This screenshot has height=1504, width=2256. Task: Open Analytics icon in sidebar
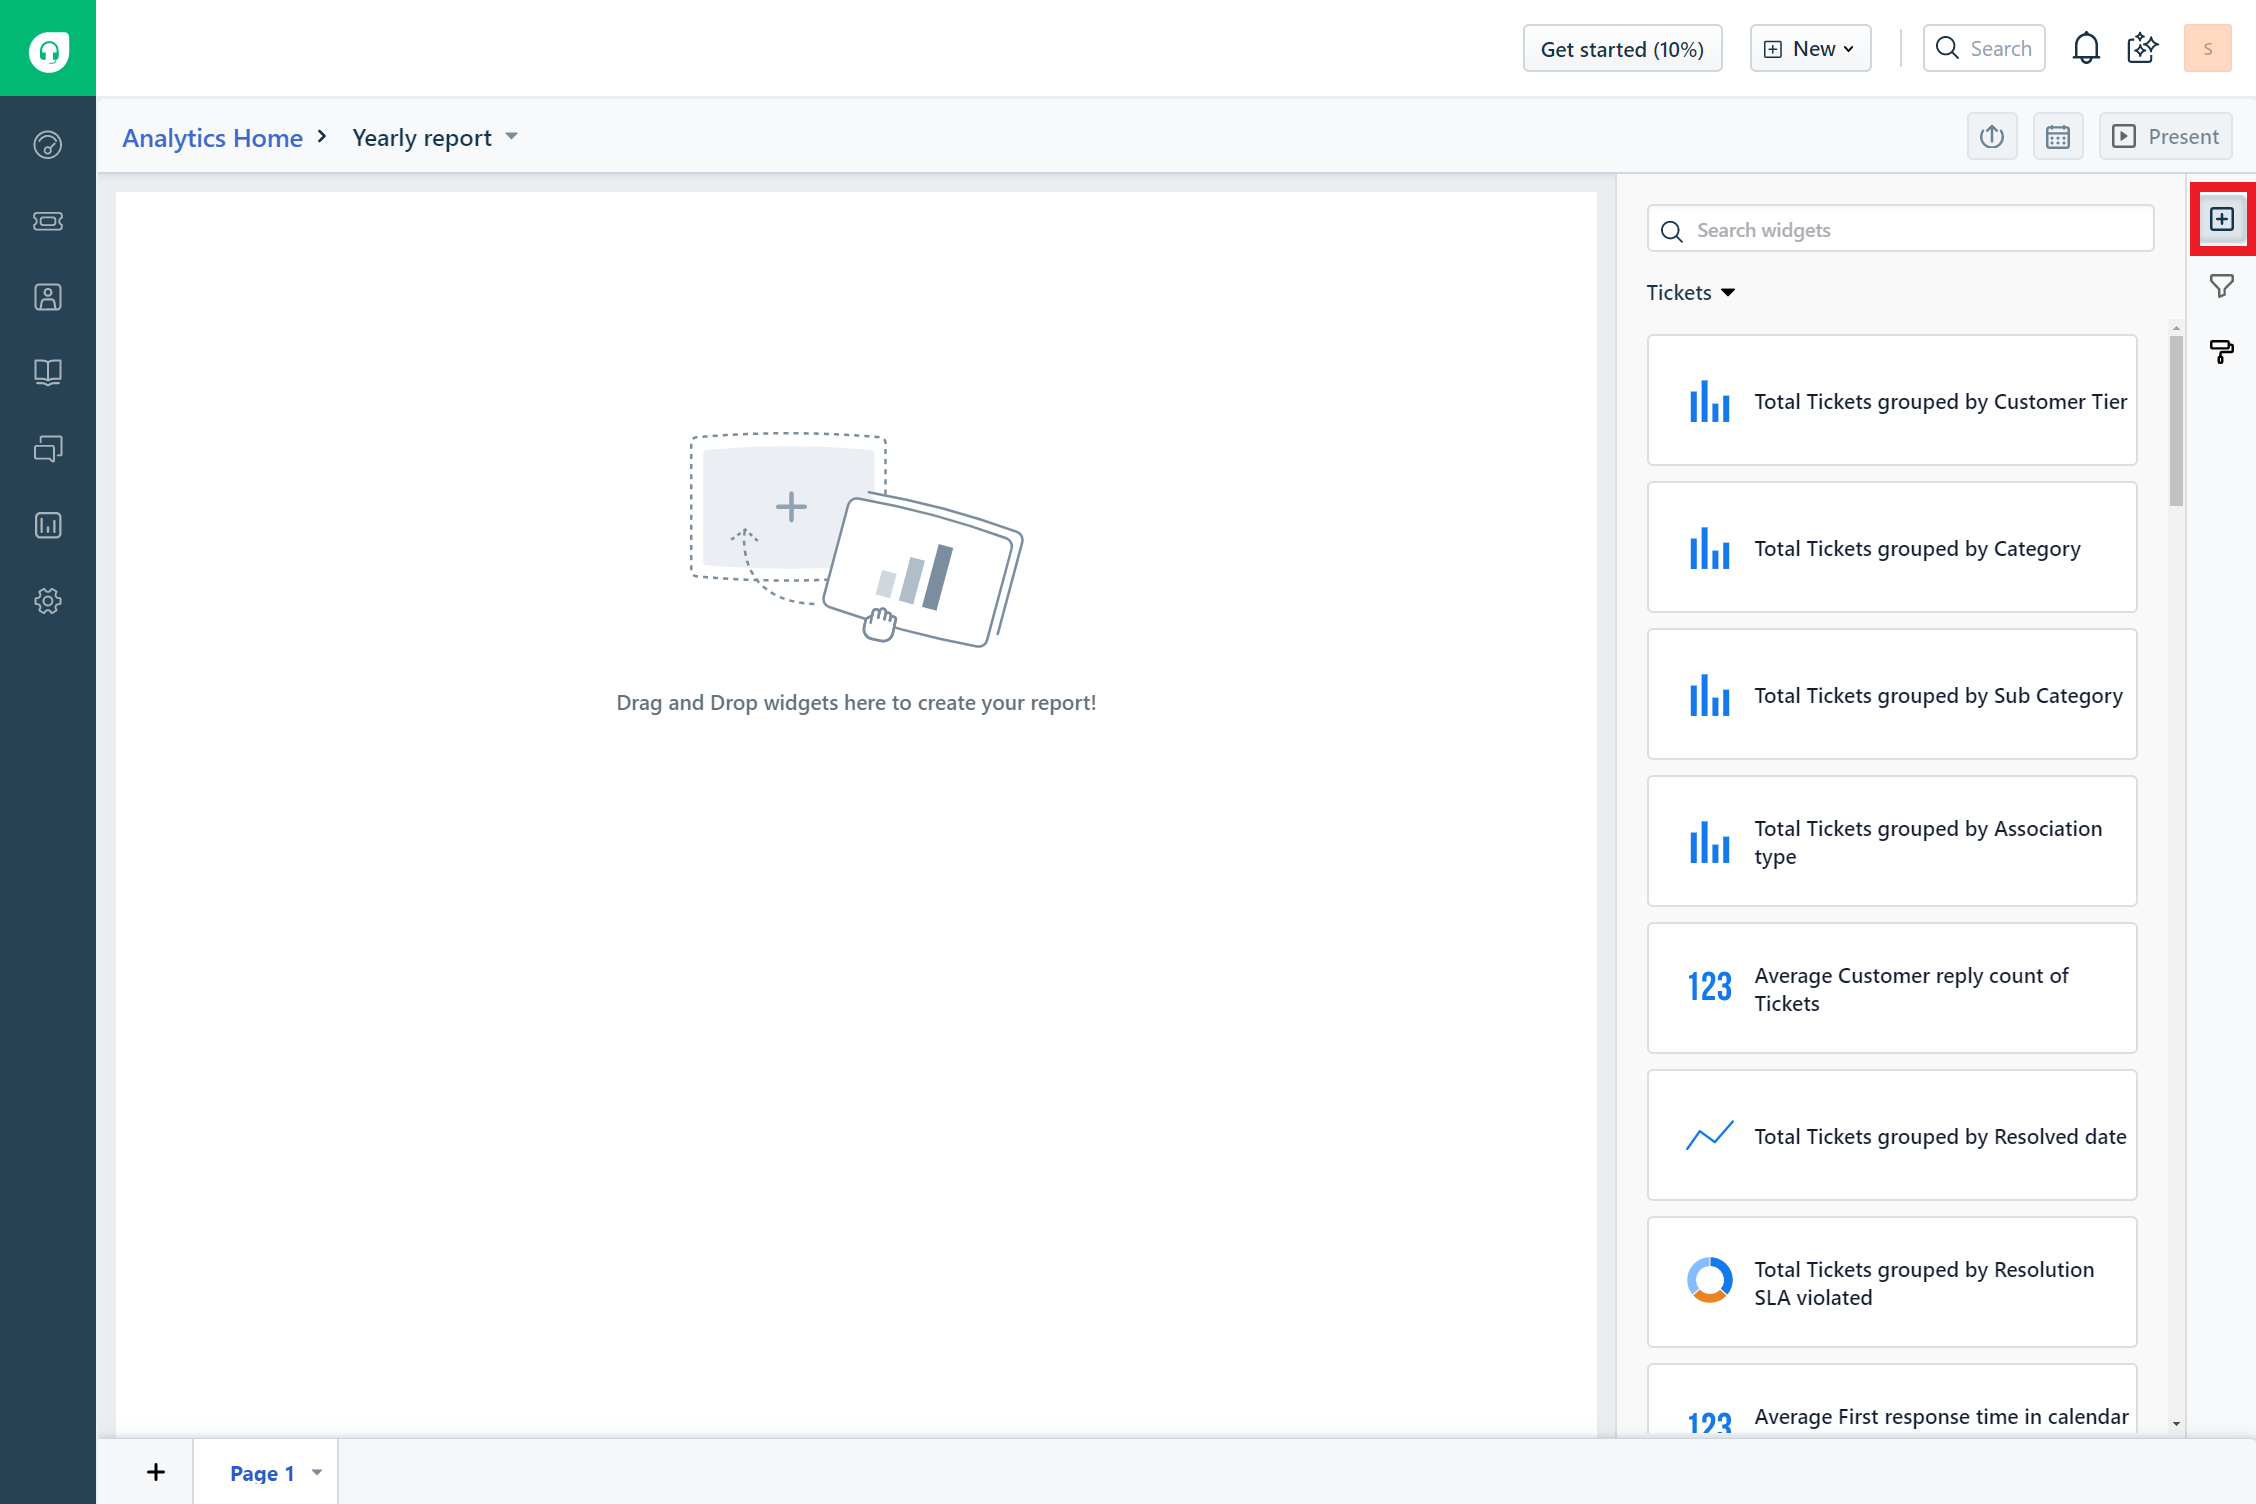[x=48, y=525]
